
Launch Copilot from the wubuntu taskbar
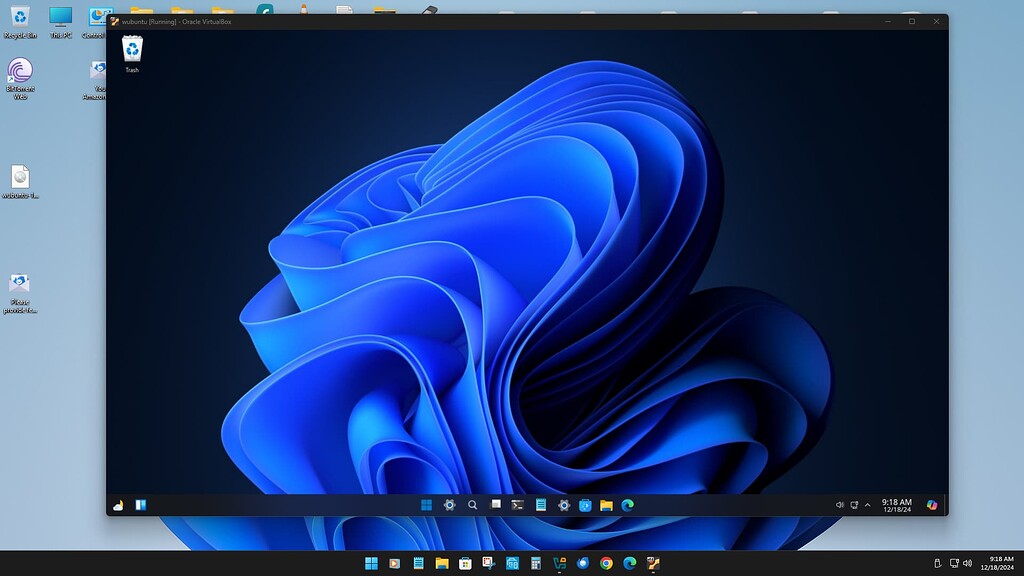coord(932,505)
